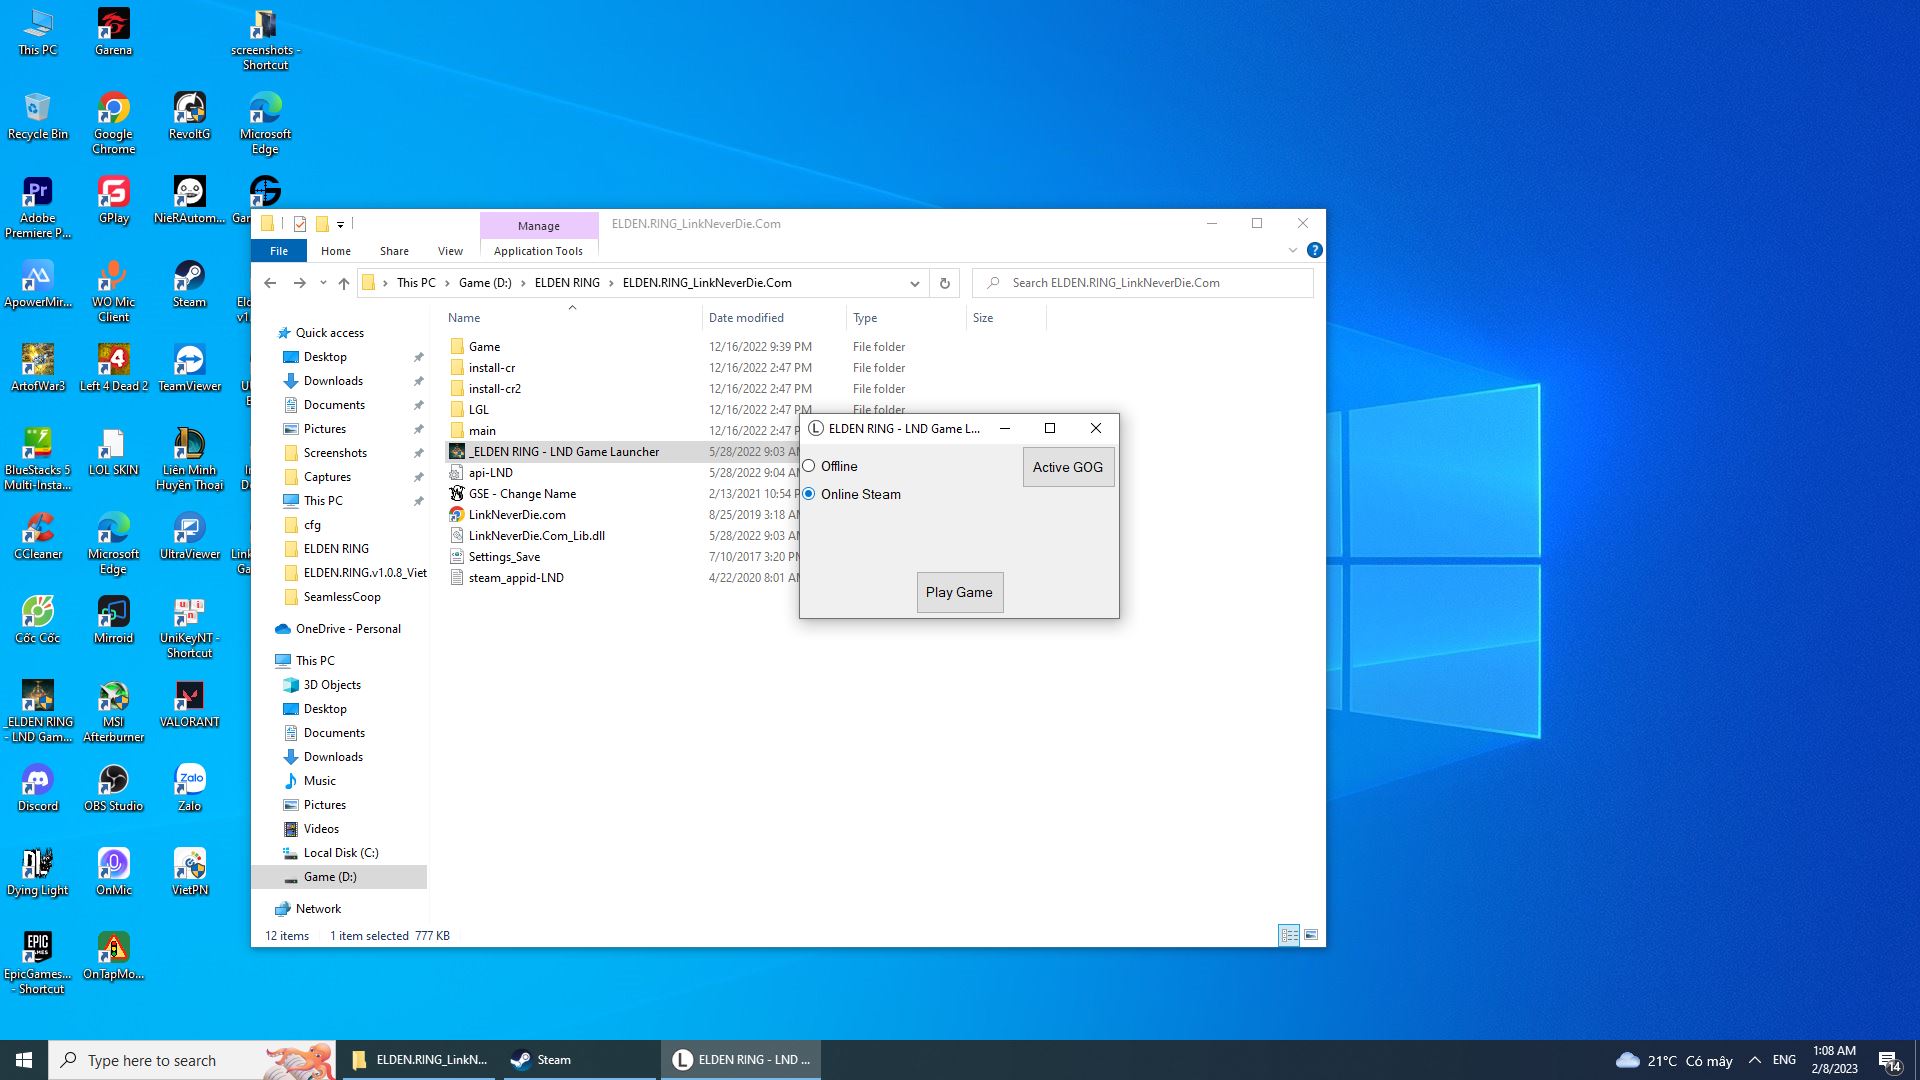The image size is (1920, 1080).
Task: Click the Play Game button
Action: [959, 592]
